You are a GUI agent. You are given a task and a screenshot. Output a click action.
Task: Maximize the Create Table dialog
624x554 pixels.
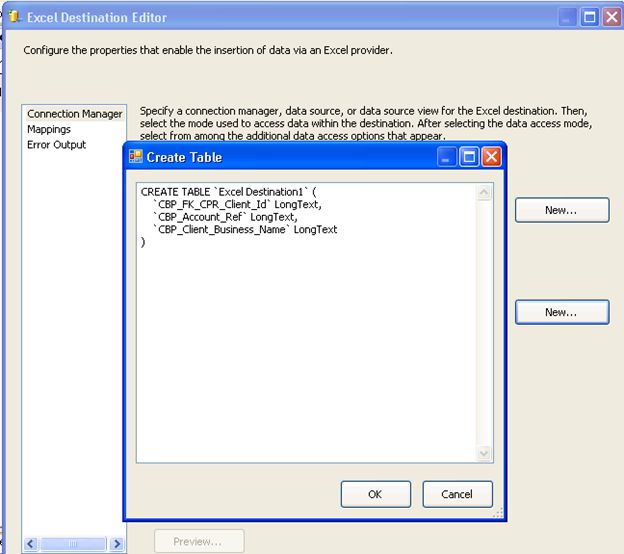pos(469,157)
